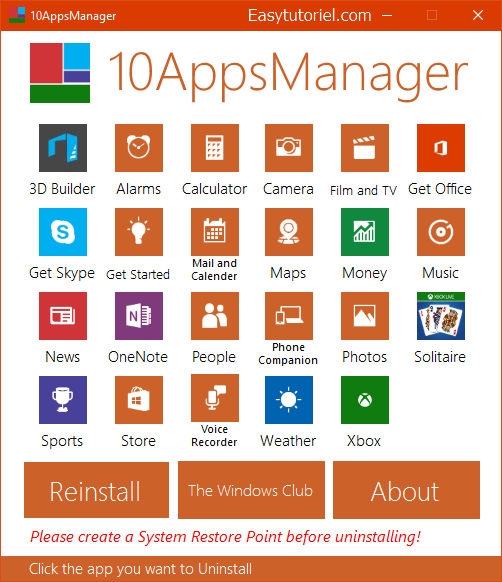Choose the blue Weather app tile
The image size is (502, 582).
pyautogui.click(x=289, y=400)
